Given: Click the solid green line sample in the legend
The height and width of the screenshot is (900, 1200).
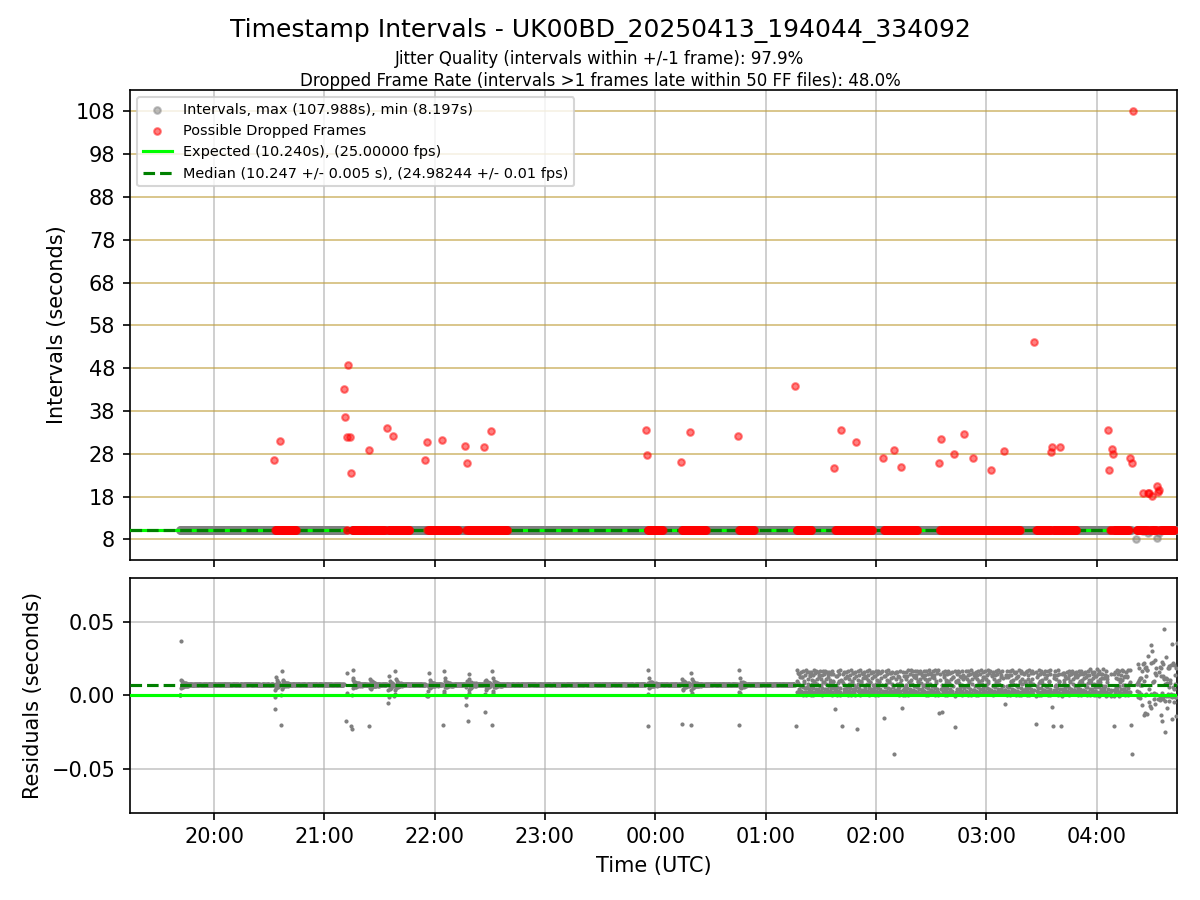Looking at the screenshot, I should (157, 152).
